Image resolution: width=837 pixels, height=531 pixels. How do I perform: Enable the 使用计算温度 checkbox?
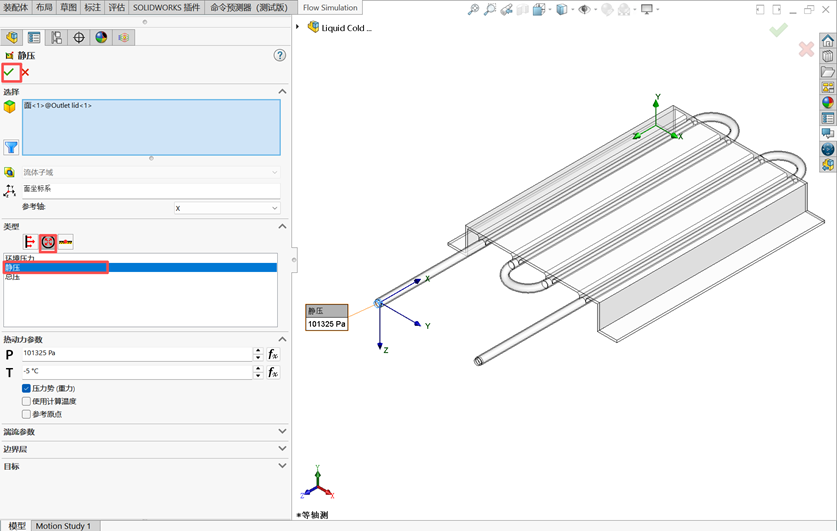[26, 401]
